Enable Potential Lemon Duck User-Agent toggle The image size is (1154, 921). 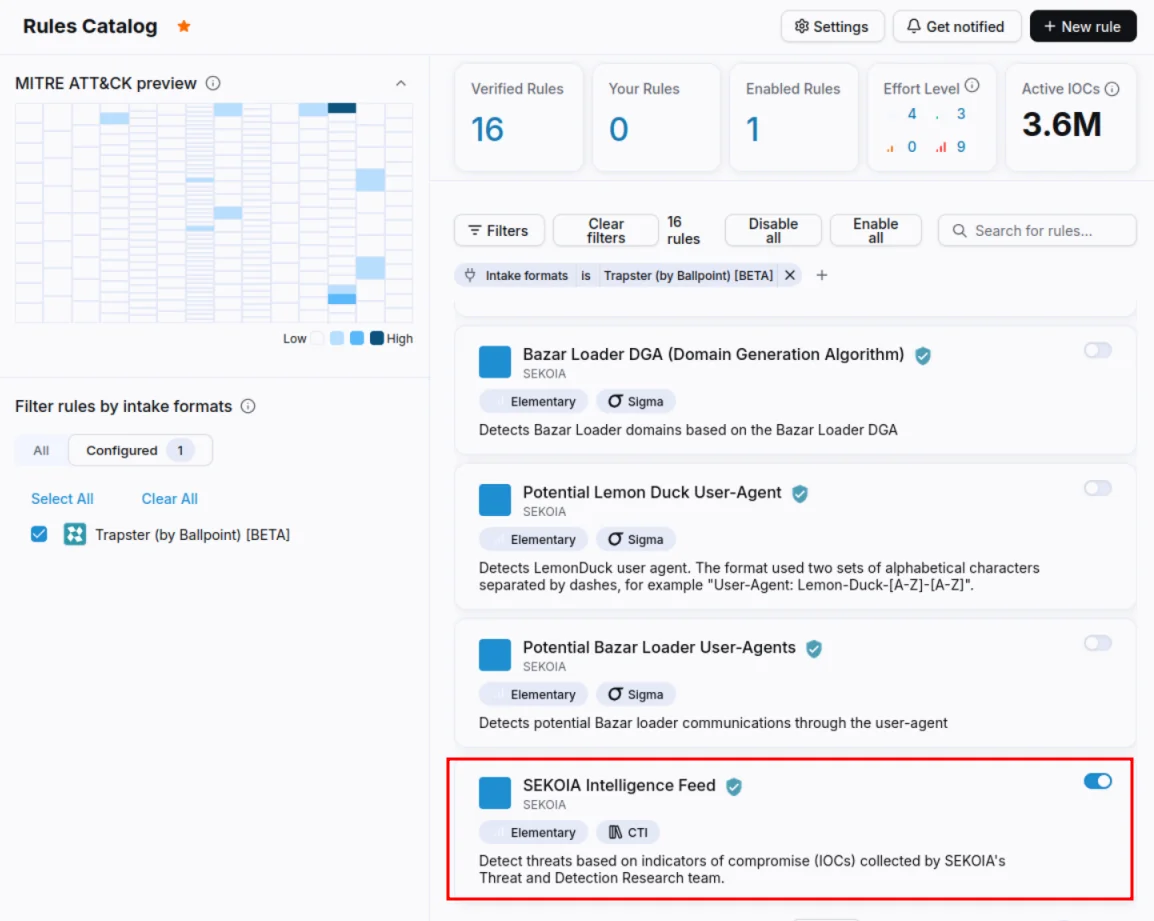(1097, 488)
